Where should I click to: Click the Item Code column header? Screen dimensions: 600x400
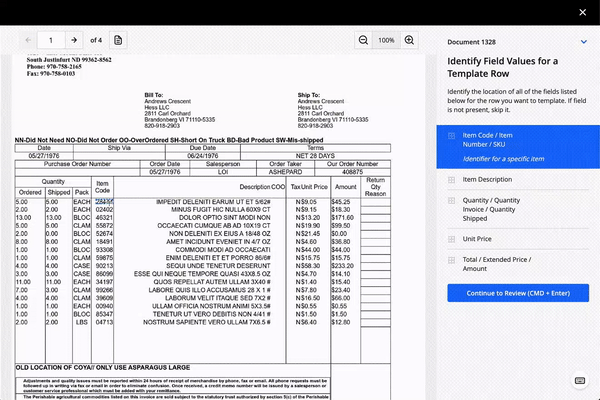[102, 187]
